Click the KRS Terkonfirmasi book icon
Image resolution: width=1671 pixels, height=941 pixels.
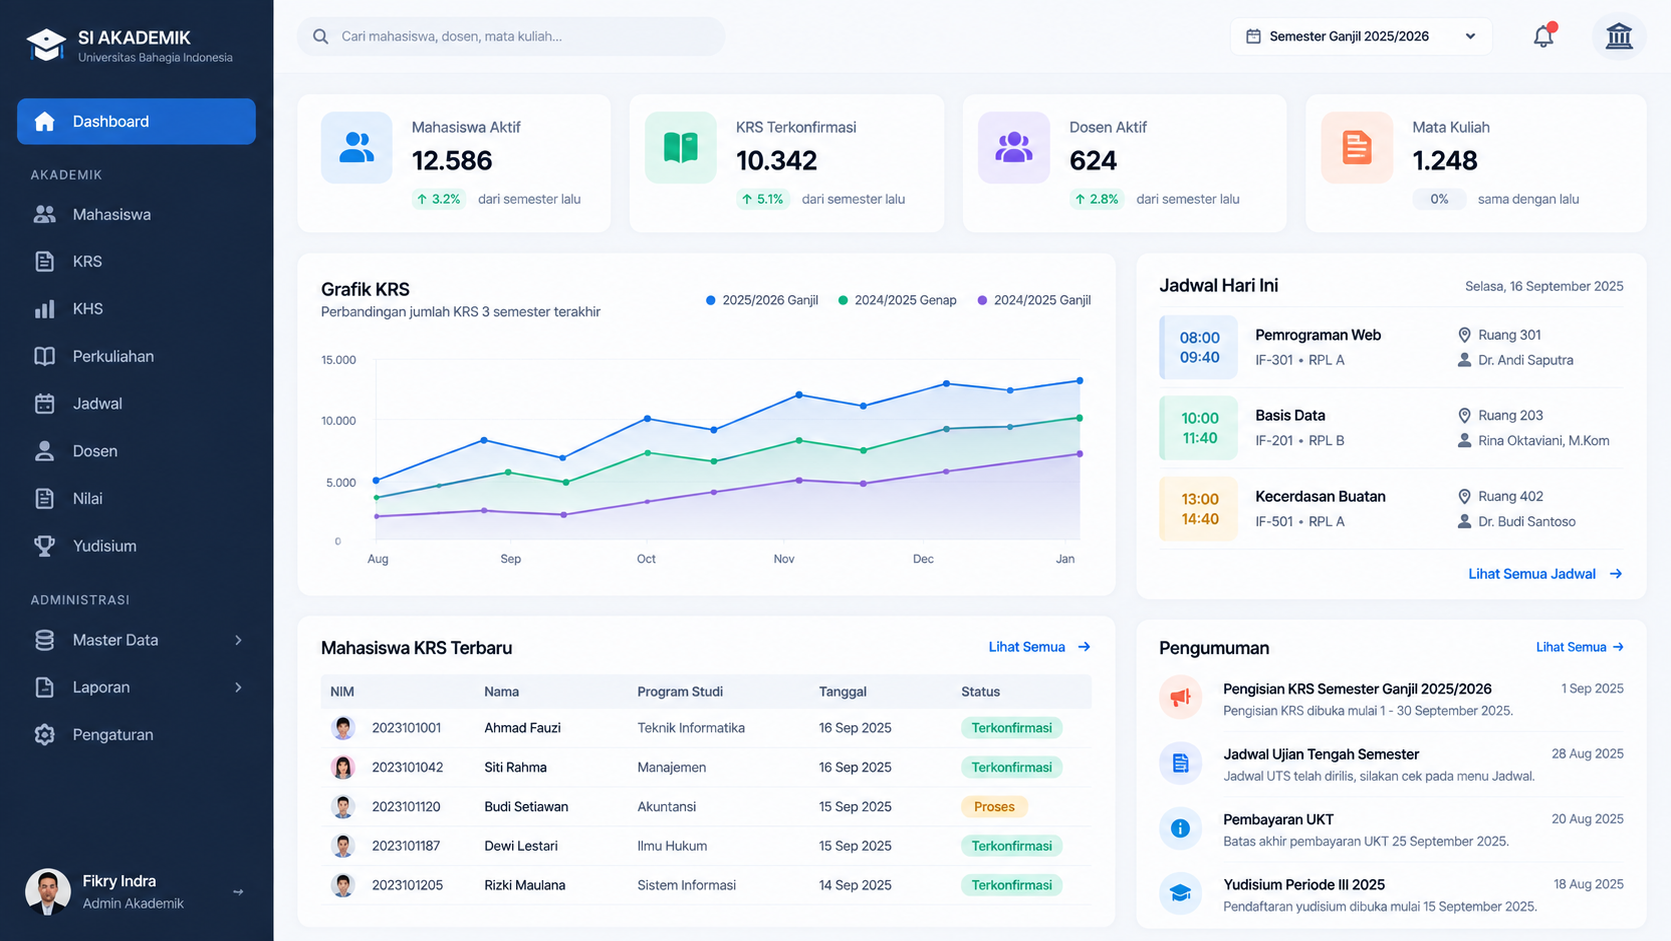[x=681, y=148]
